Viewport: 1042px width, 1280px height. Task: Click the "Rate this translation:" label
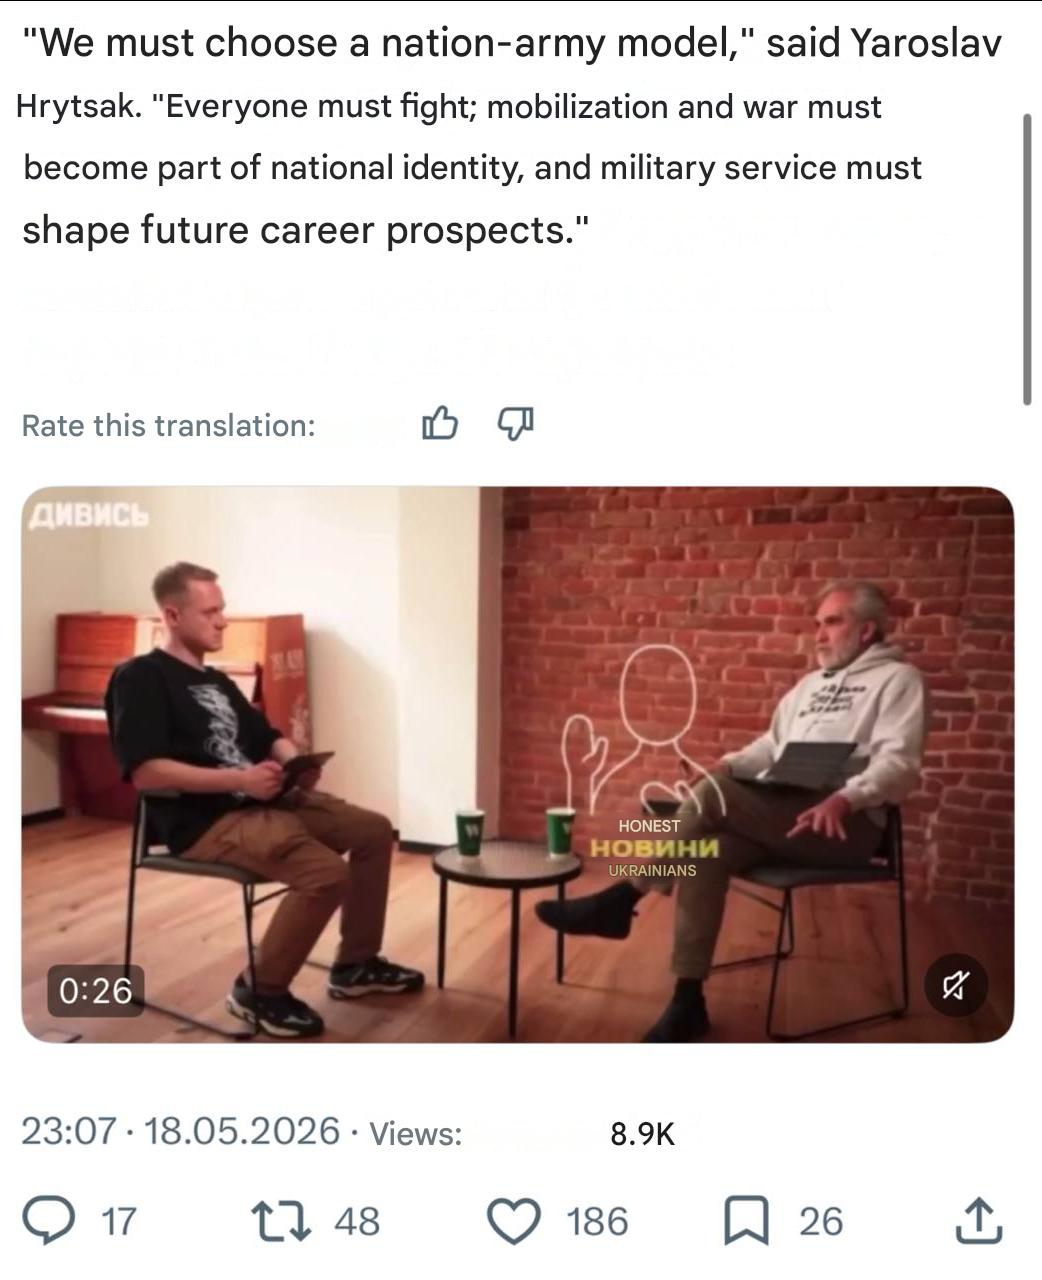click(168, 426)
